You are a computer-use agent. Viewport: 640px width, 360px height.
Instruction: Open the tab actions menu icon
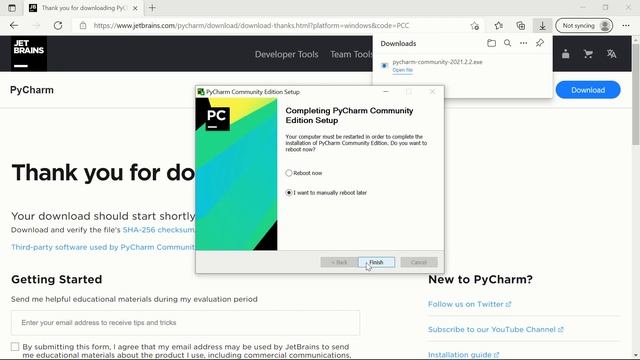[12, 8]
